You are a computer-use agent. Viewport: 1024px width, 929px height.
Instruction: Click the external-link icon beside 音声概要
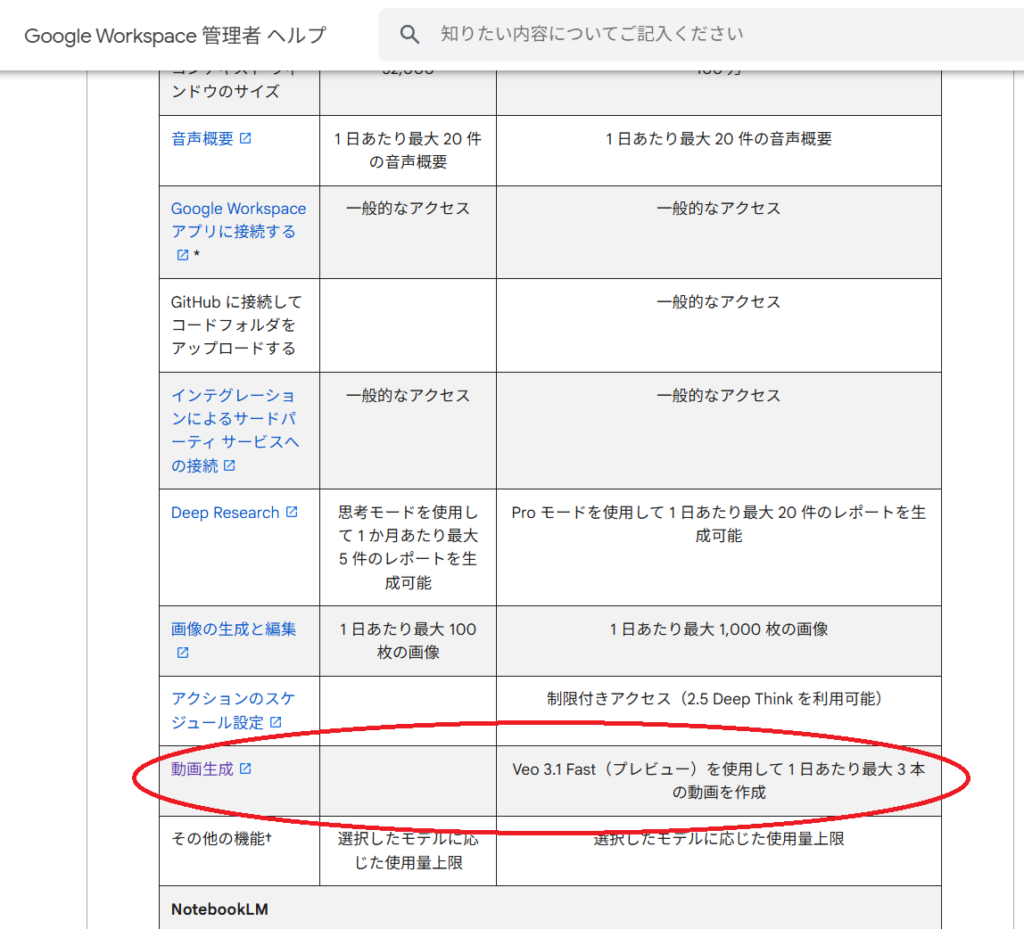[x=246, y=139]
